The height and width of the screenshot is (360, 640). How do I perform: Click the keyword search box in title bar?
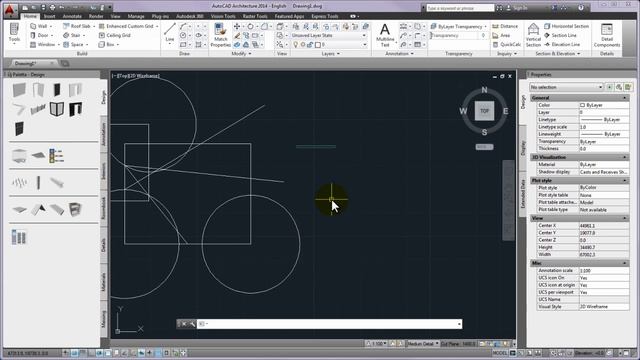460,8
